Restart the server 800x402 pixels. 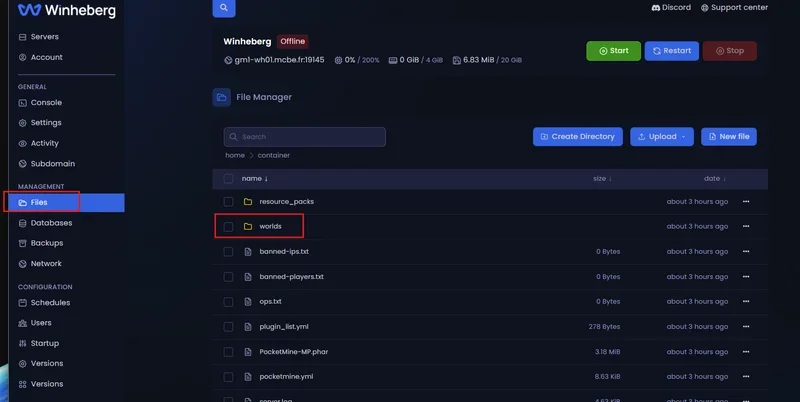(671, 51)
